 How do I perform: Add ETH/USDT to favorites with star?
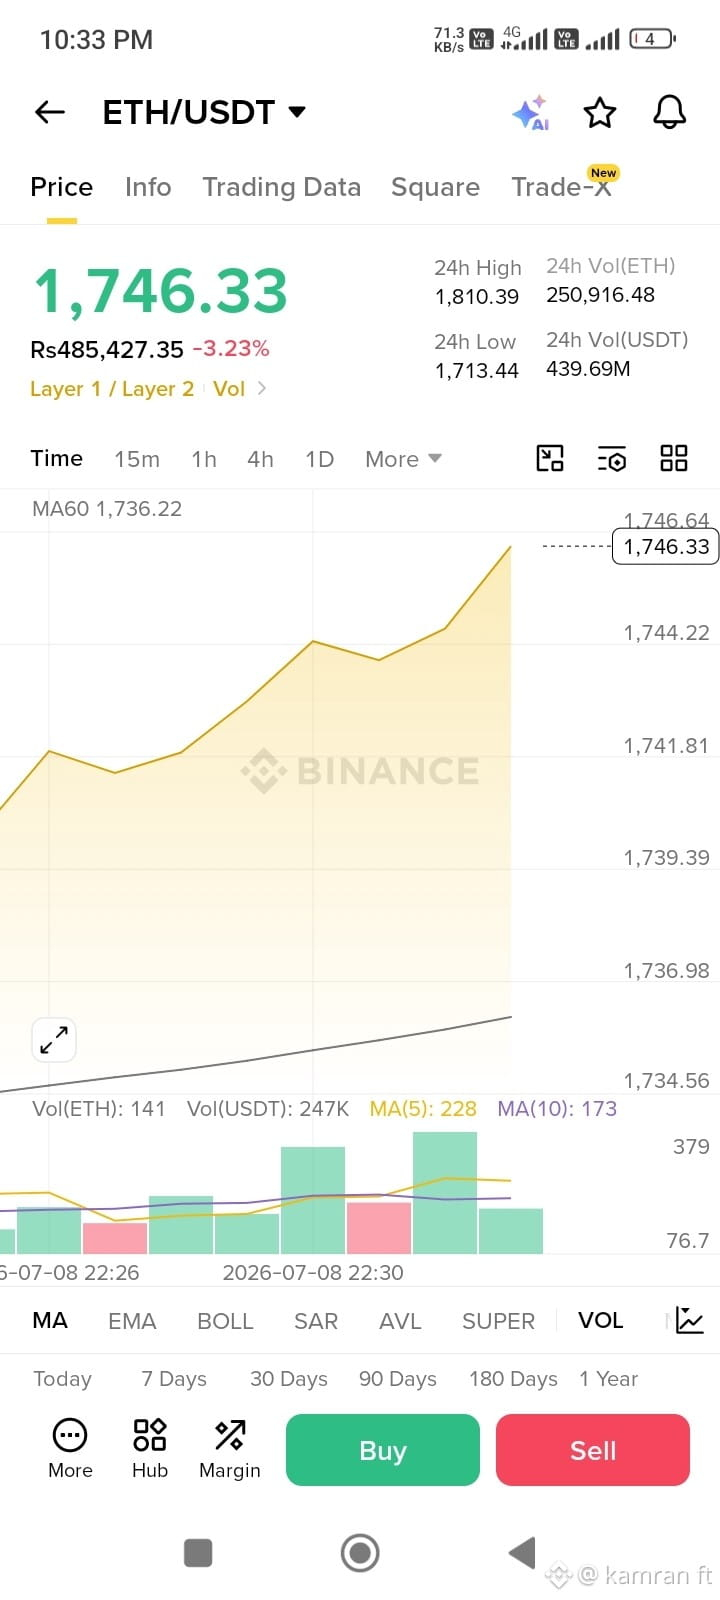click(x=600, y=113)
